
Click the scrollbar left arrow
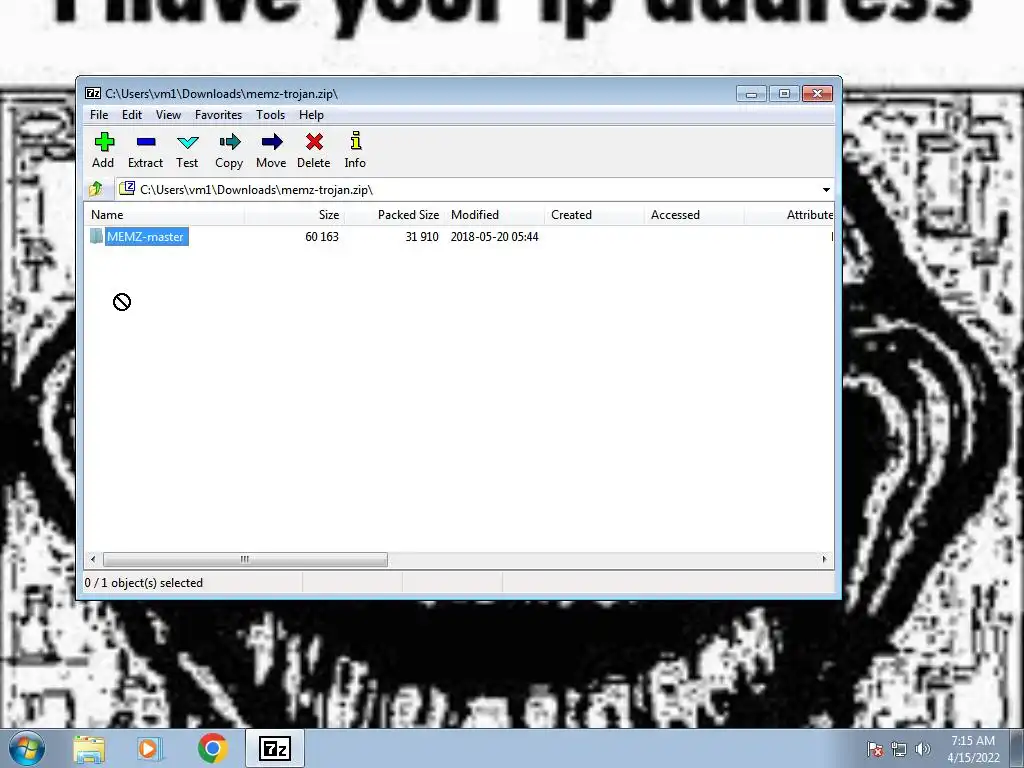[93, 559]
